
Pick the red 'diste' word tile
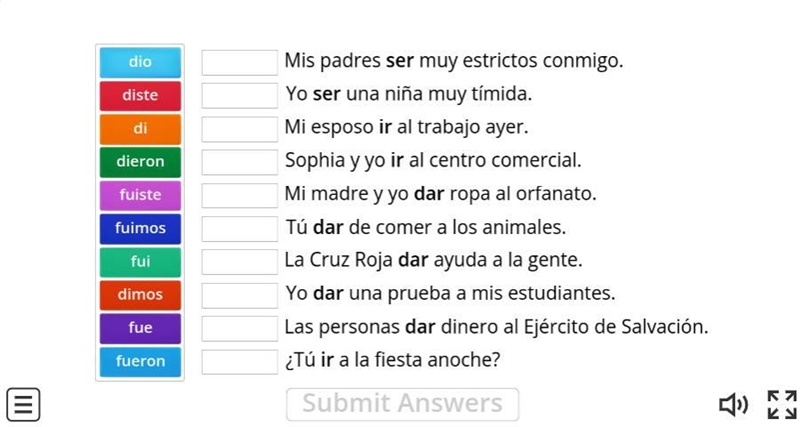pyautogui.click(x=140, y=95)
